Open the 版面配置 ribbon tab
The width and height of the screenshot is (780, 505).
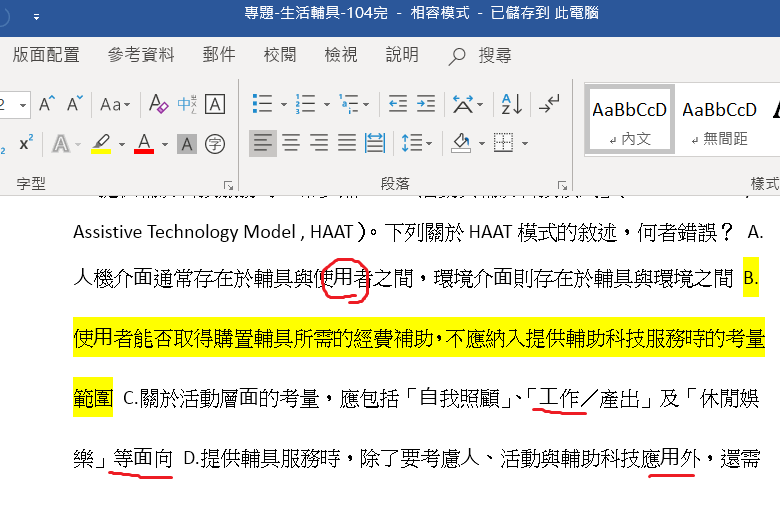click(x=46, y=55)
